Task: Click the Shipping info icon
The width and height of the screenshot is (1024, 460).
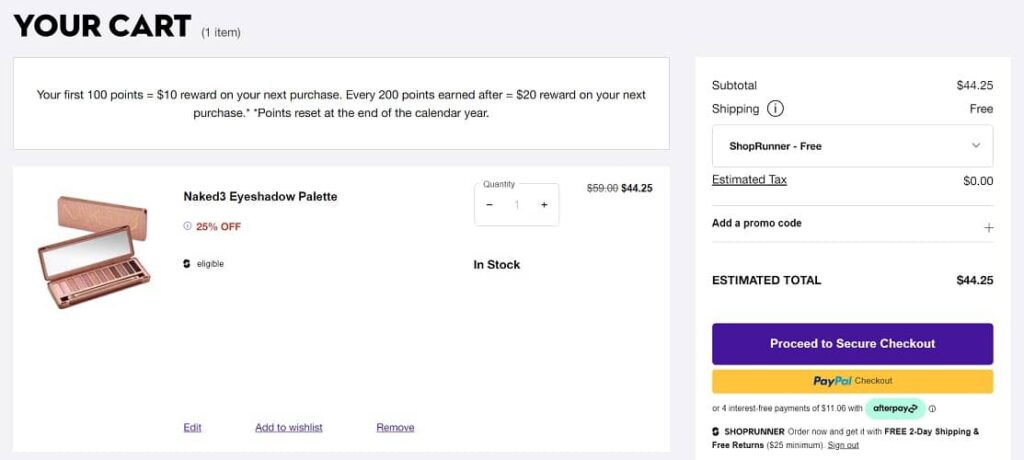Action: click(775, 109)
